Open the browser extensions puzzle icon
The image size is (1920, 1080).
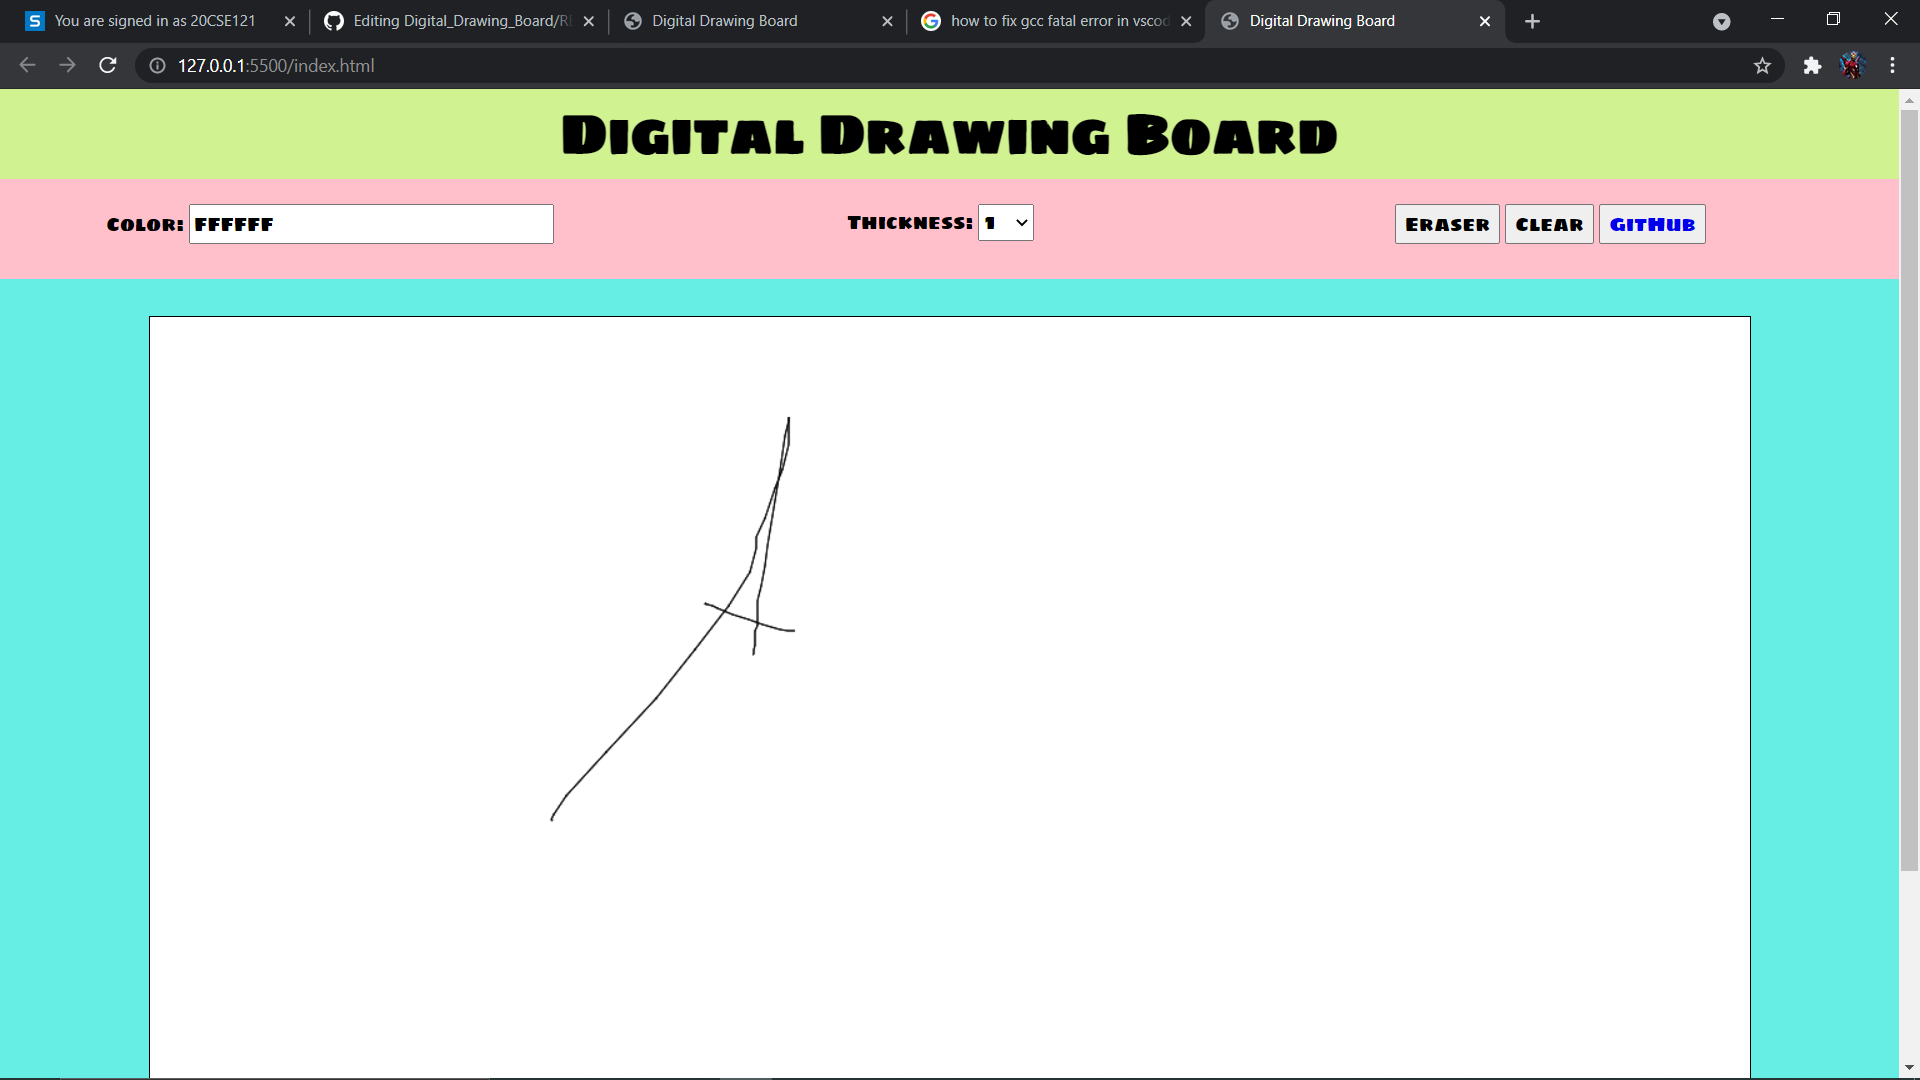click(1813, 66)
